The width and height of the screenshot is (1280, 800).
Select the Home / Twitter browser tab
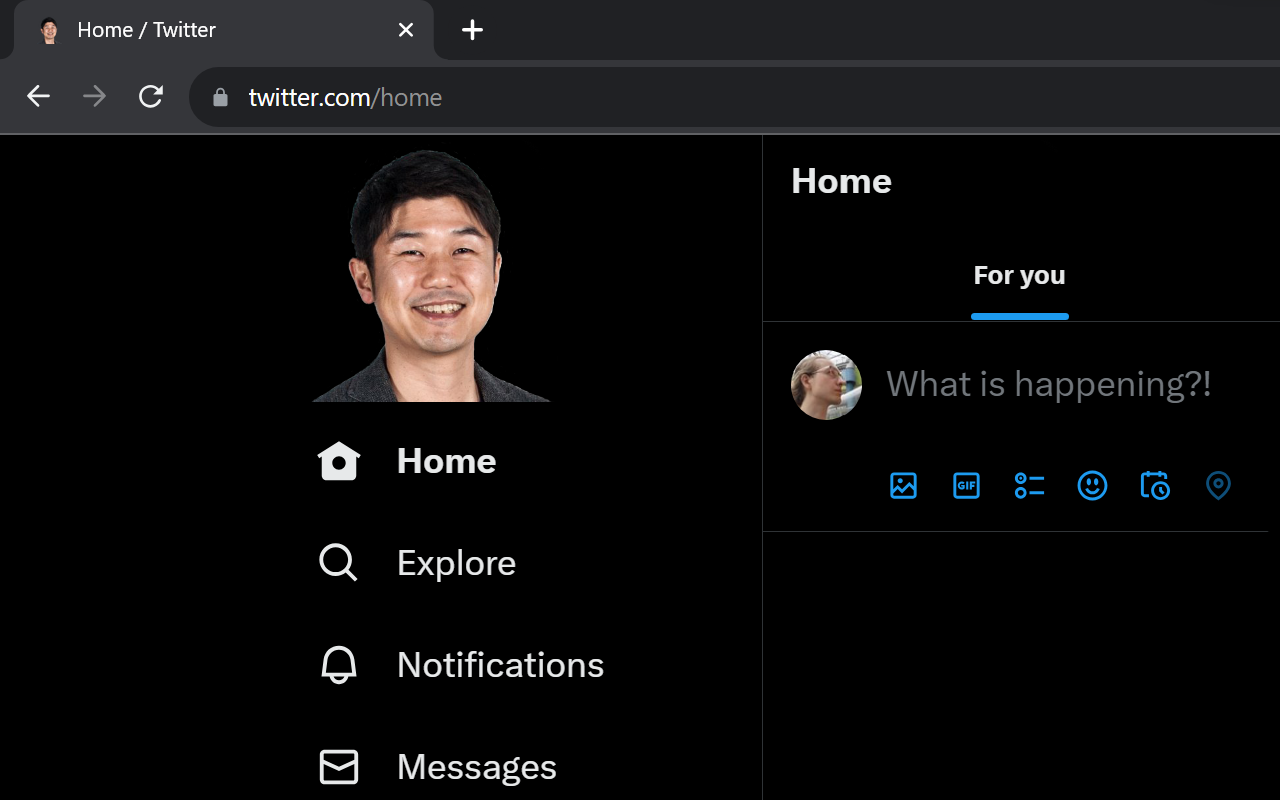[x=200, y=30]
